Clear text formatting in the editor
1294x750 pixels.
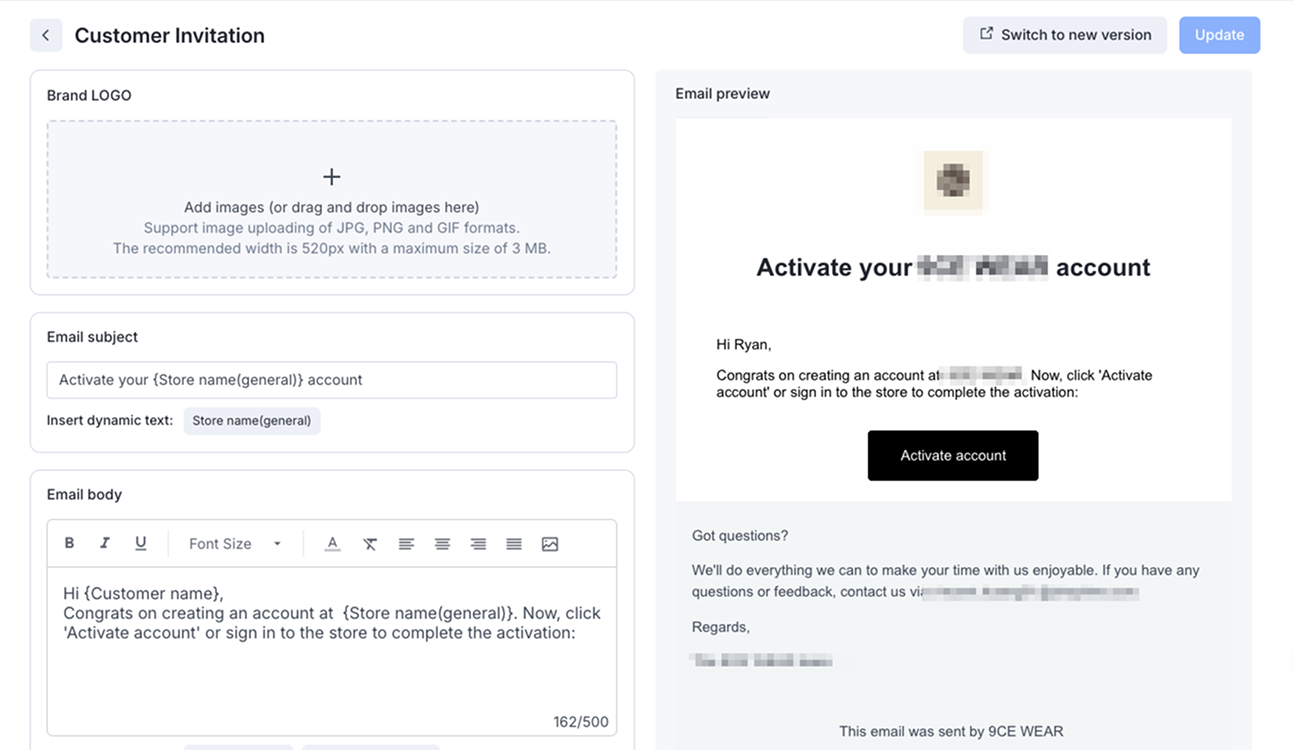(x=370, y=544)
